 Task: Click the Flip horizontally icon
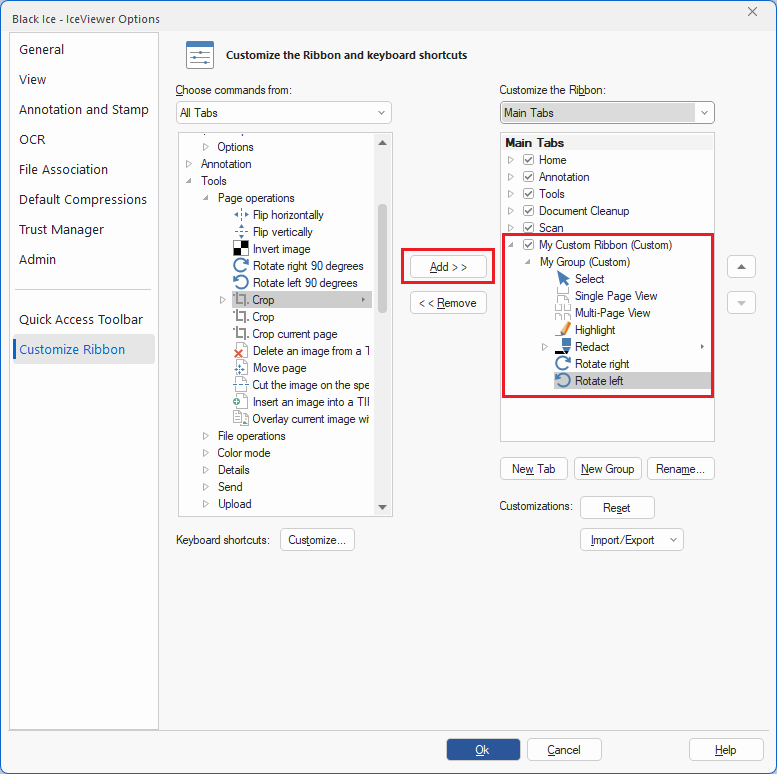[x=241, y=215]
